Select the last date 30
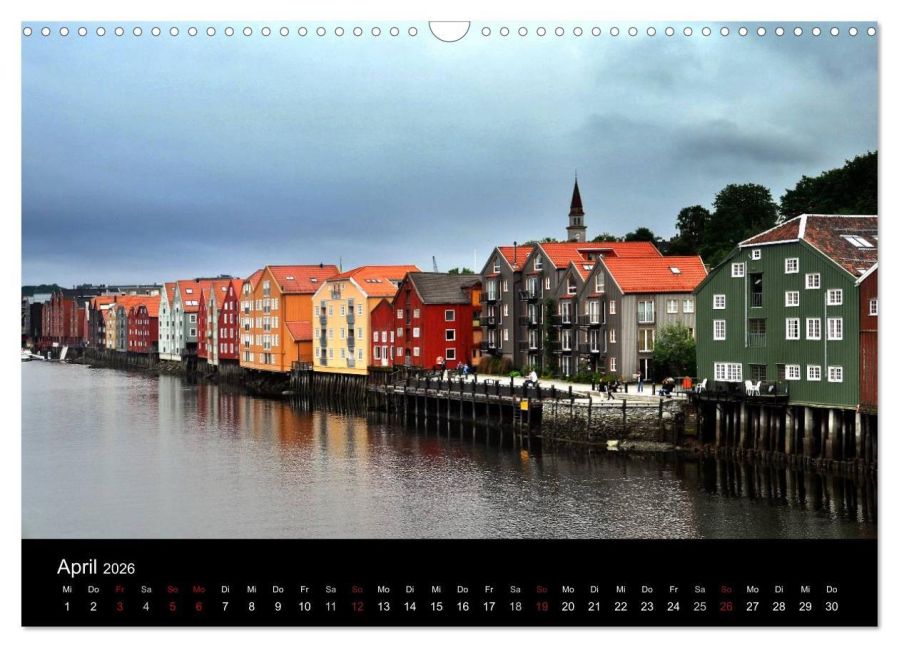This screenshot has height=648, width=899. click(x=832, y=606)
